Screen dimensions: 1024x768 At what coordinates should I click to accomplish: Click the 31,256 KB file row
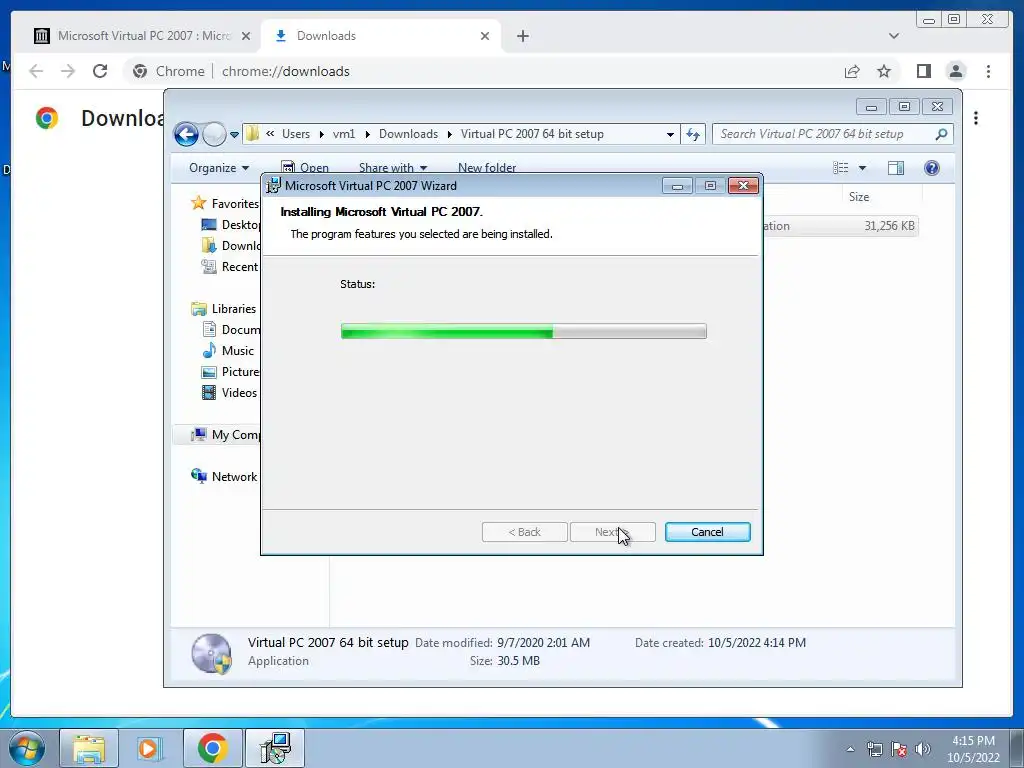tap(840, 226)
